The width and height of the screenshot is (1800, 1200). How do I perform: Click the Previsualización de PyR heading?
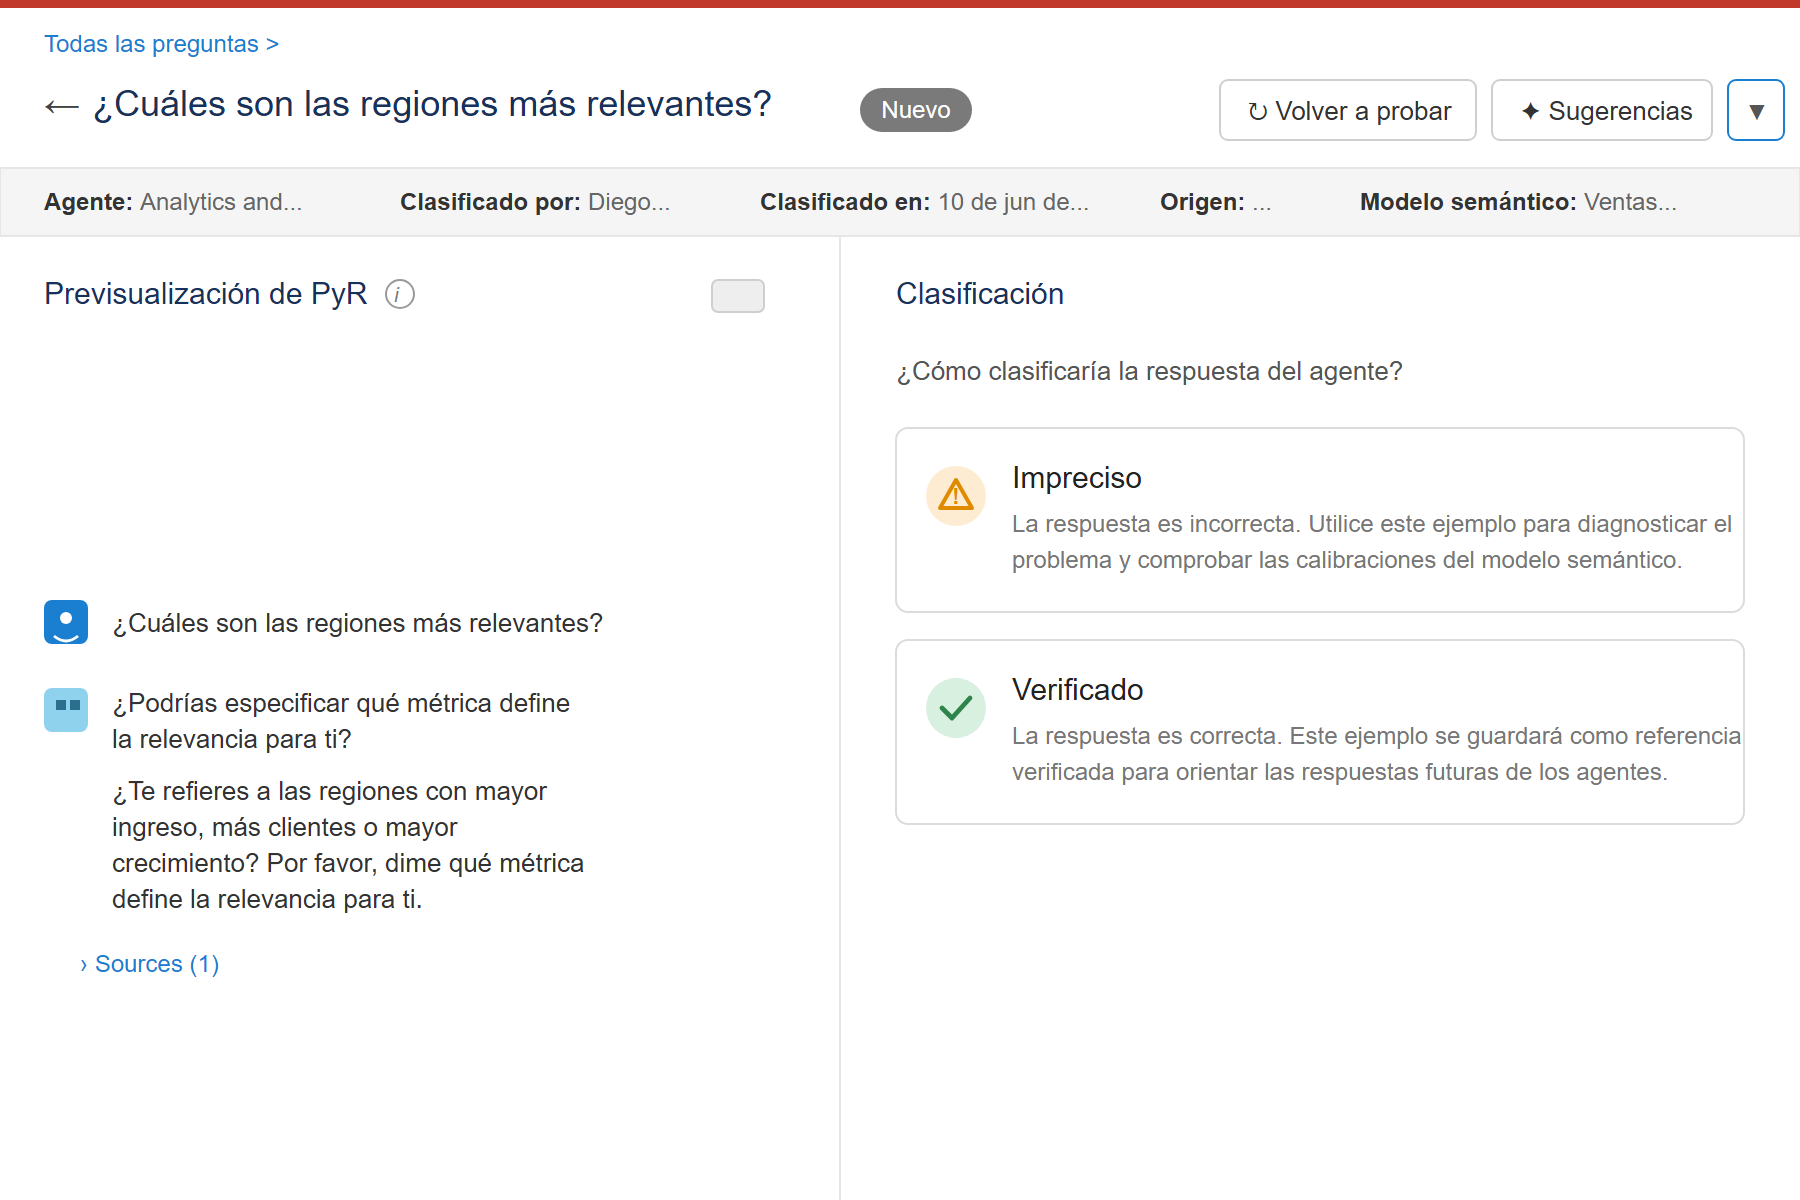(206, 294)
